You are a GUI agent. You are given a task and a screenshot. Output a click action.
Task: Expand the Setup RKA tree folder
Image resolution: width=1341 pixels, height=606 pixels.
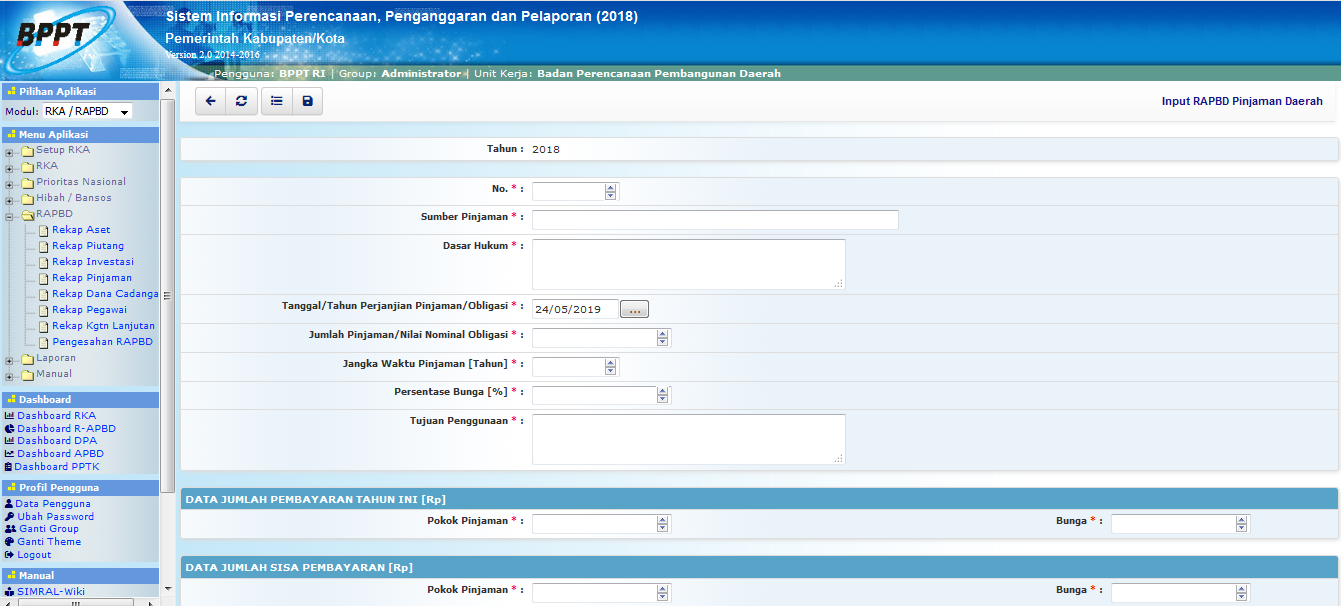9,151
